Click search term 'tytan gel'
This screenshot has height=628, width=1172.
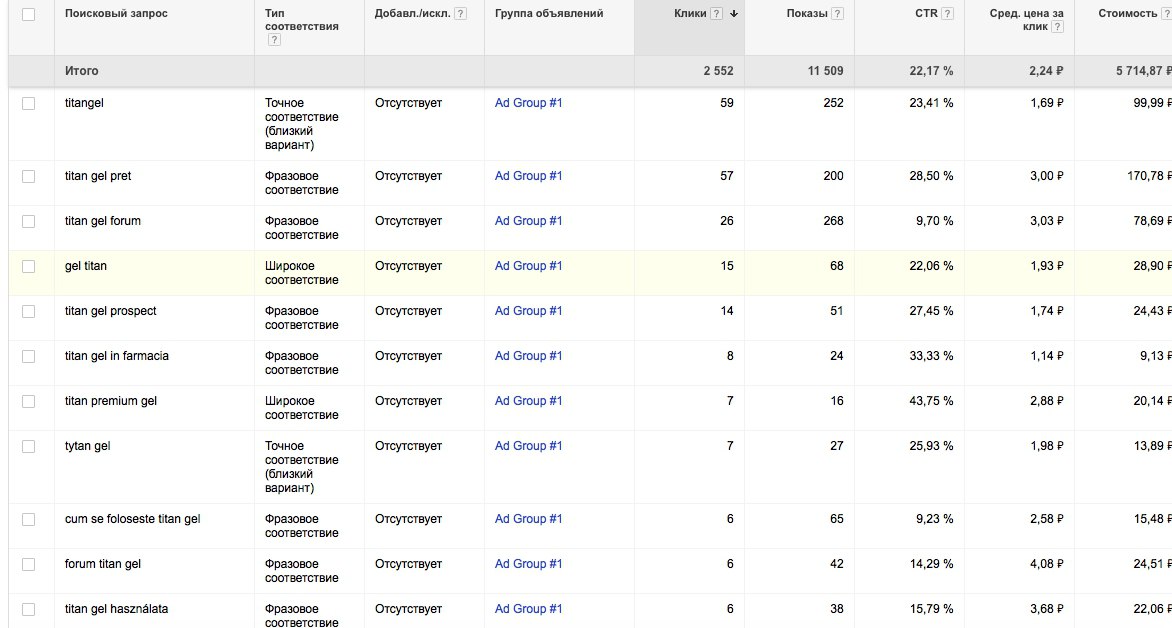pyautogui.click(x=87, y=446)
